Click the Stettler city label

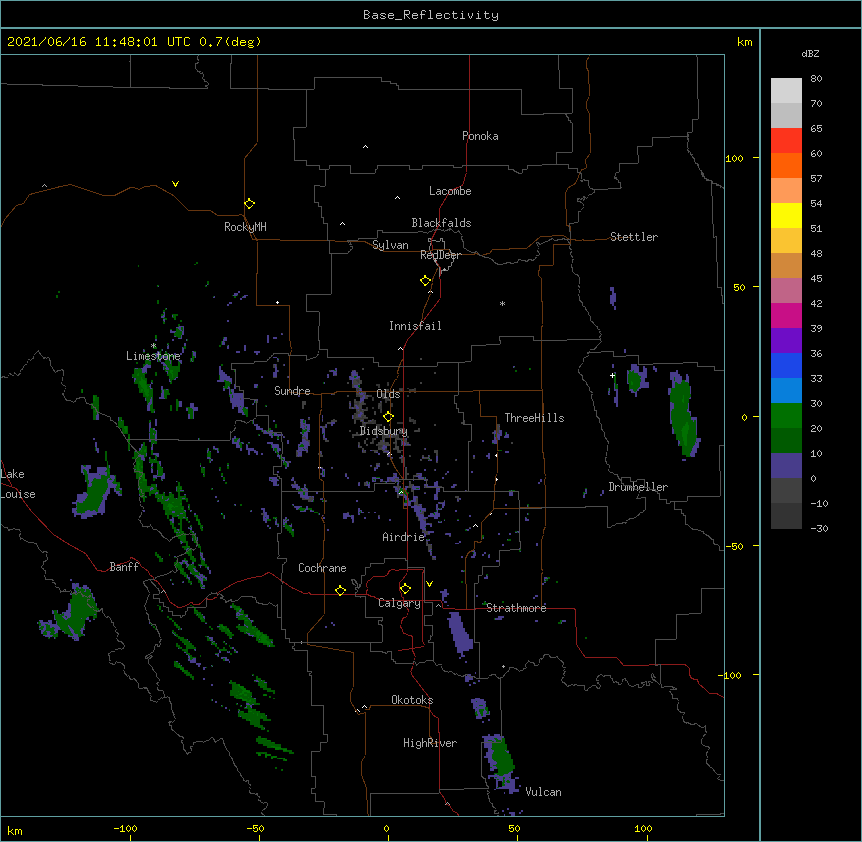pyautogui.click(x=634, y=237)
